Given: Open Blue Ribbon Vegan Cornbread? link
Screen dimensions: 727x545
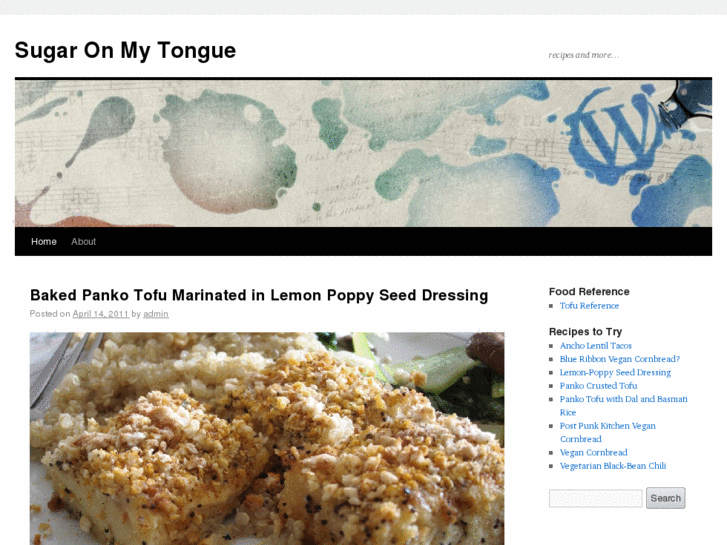Looking at the screenshot, I should pos(620,359).
